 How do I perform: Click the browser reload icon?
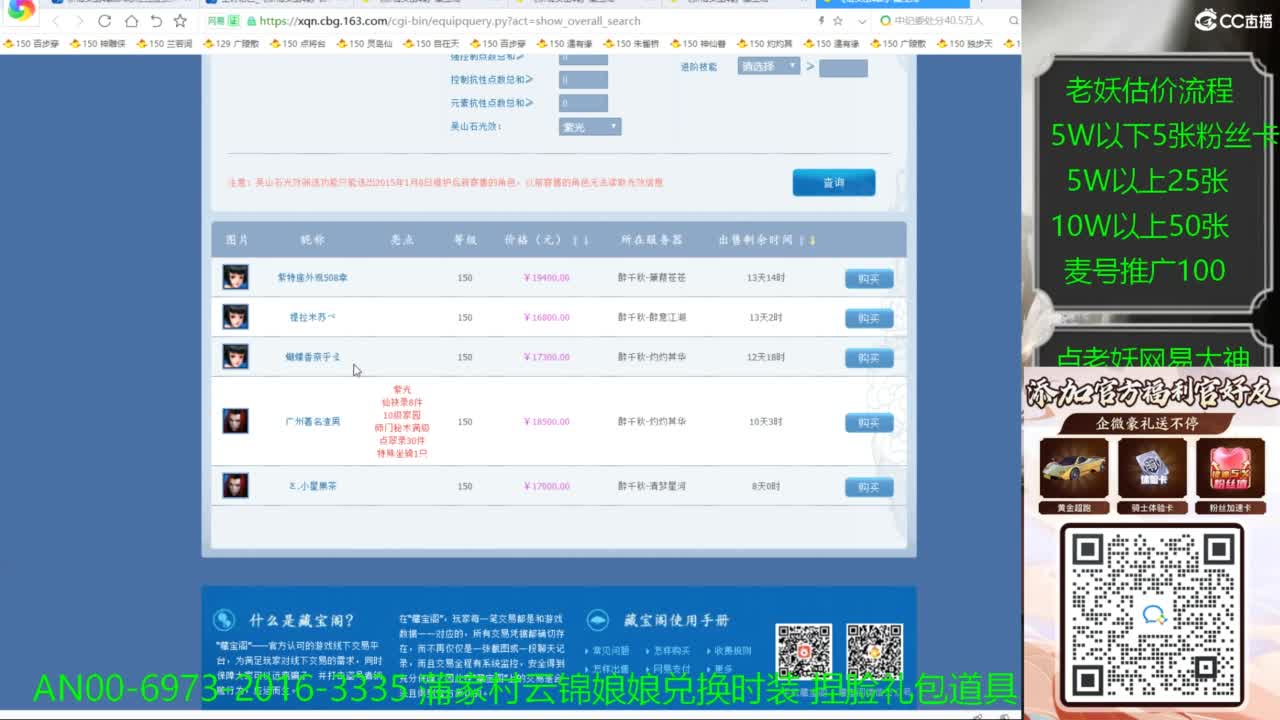point(105,21)
